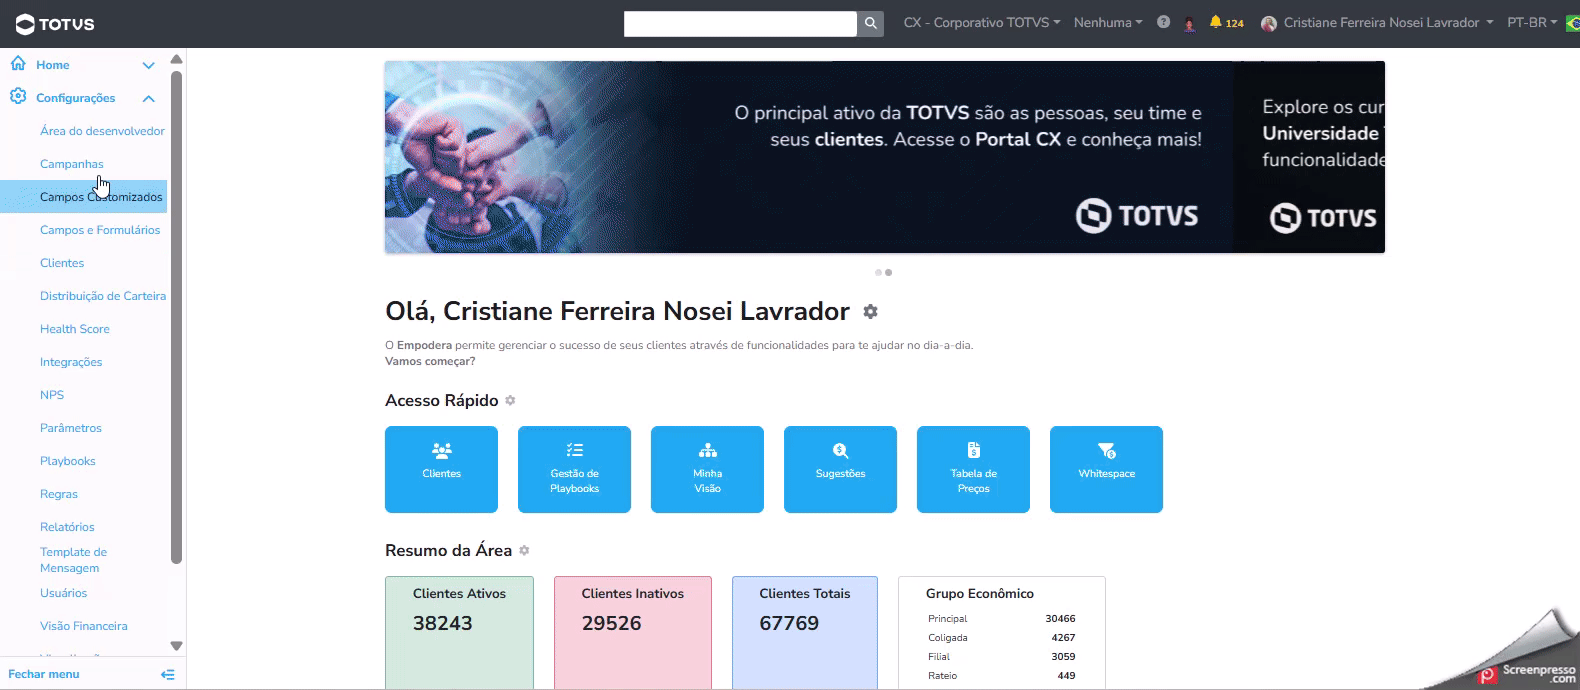This screenshot has width=1580, height=690.
Task: Select Campanhas in sidebar
Action: pyautogui.click(x=71, y=164)
